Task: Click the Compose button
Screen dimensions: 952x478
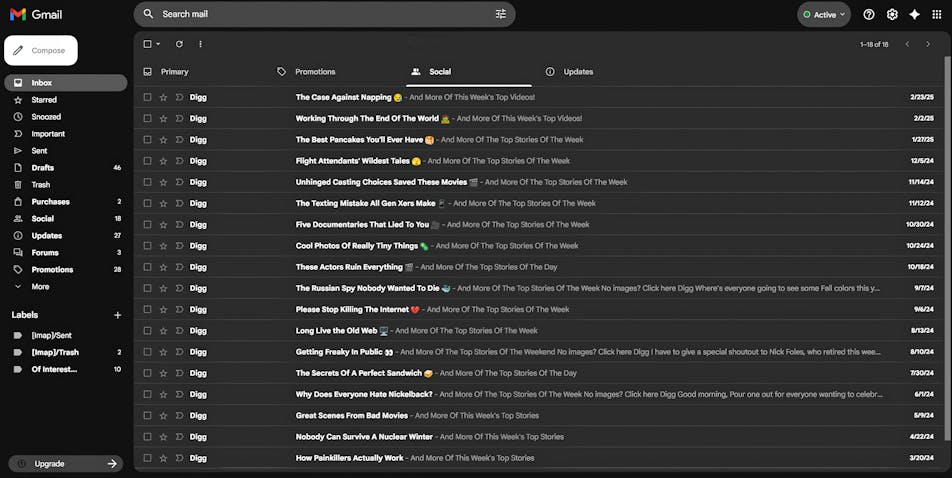Action: [41, 50]
